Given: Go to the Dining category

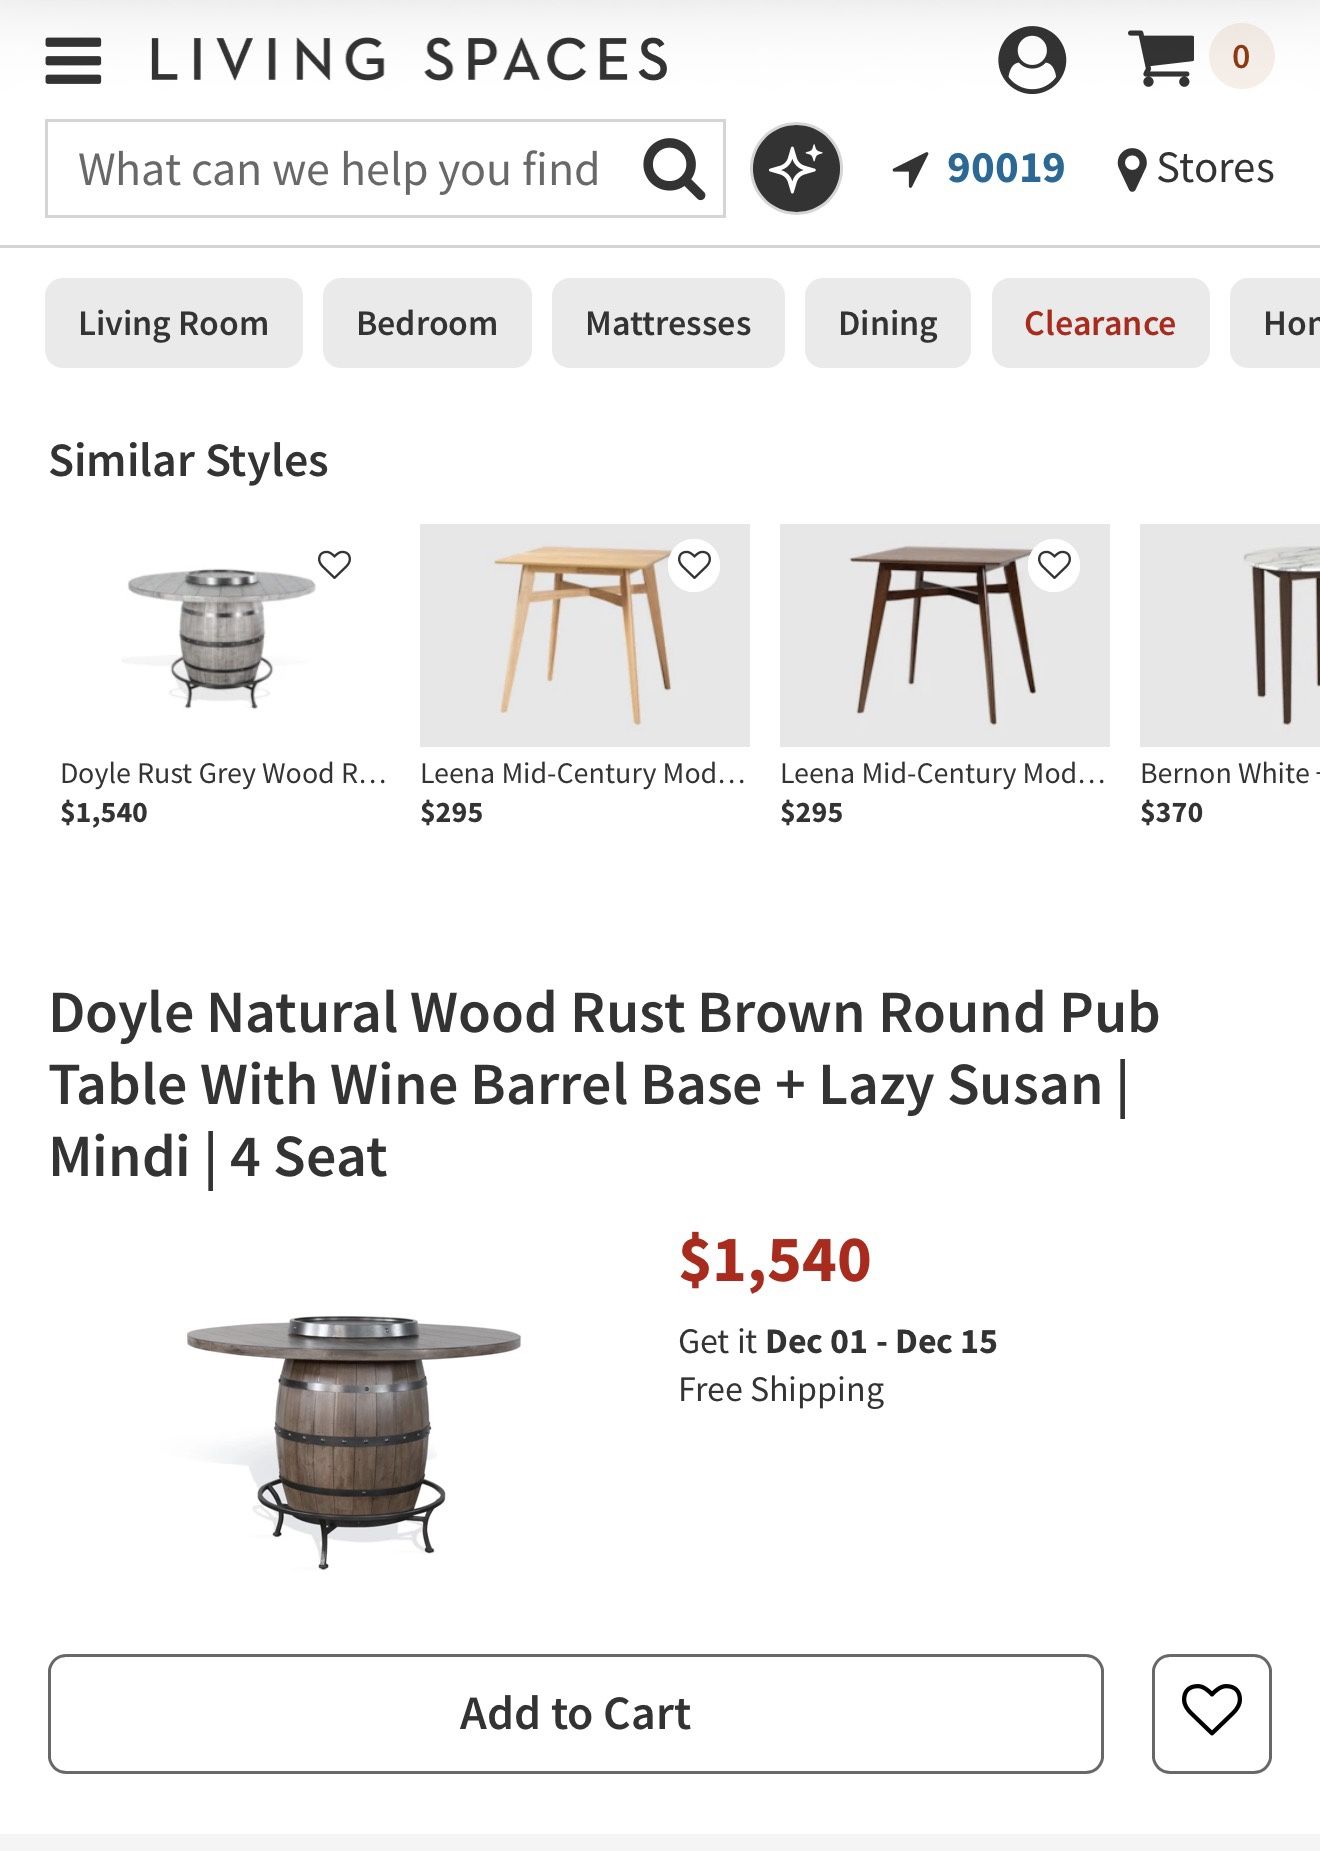Looking at the screenshot, I should pyautogui.click(x=887, y=323).
